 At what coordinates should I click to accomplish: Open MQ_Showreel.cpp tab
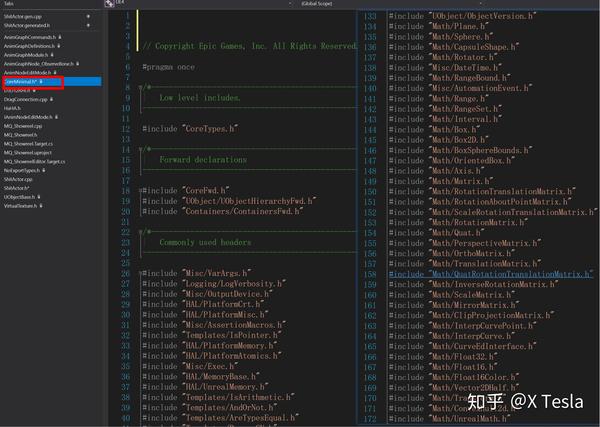click(23, 125)
